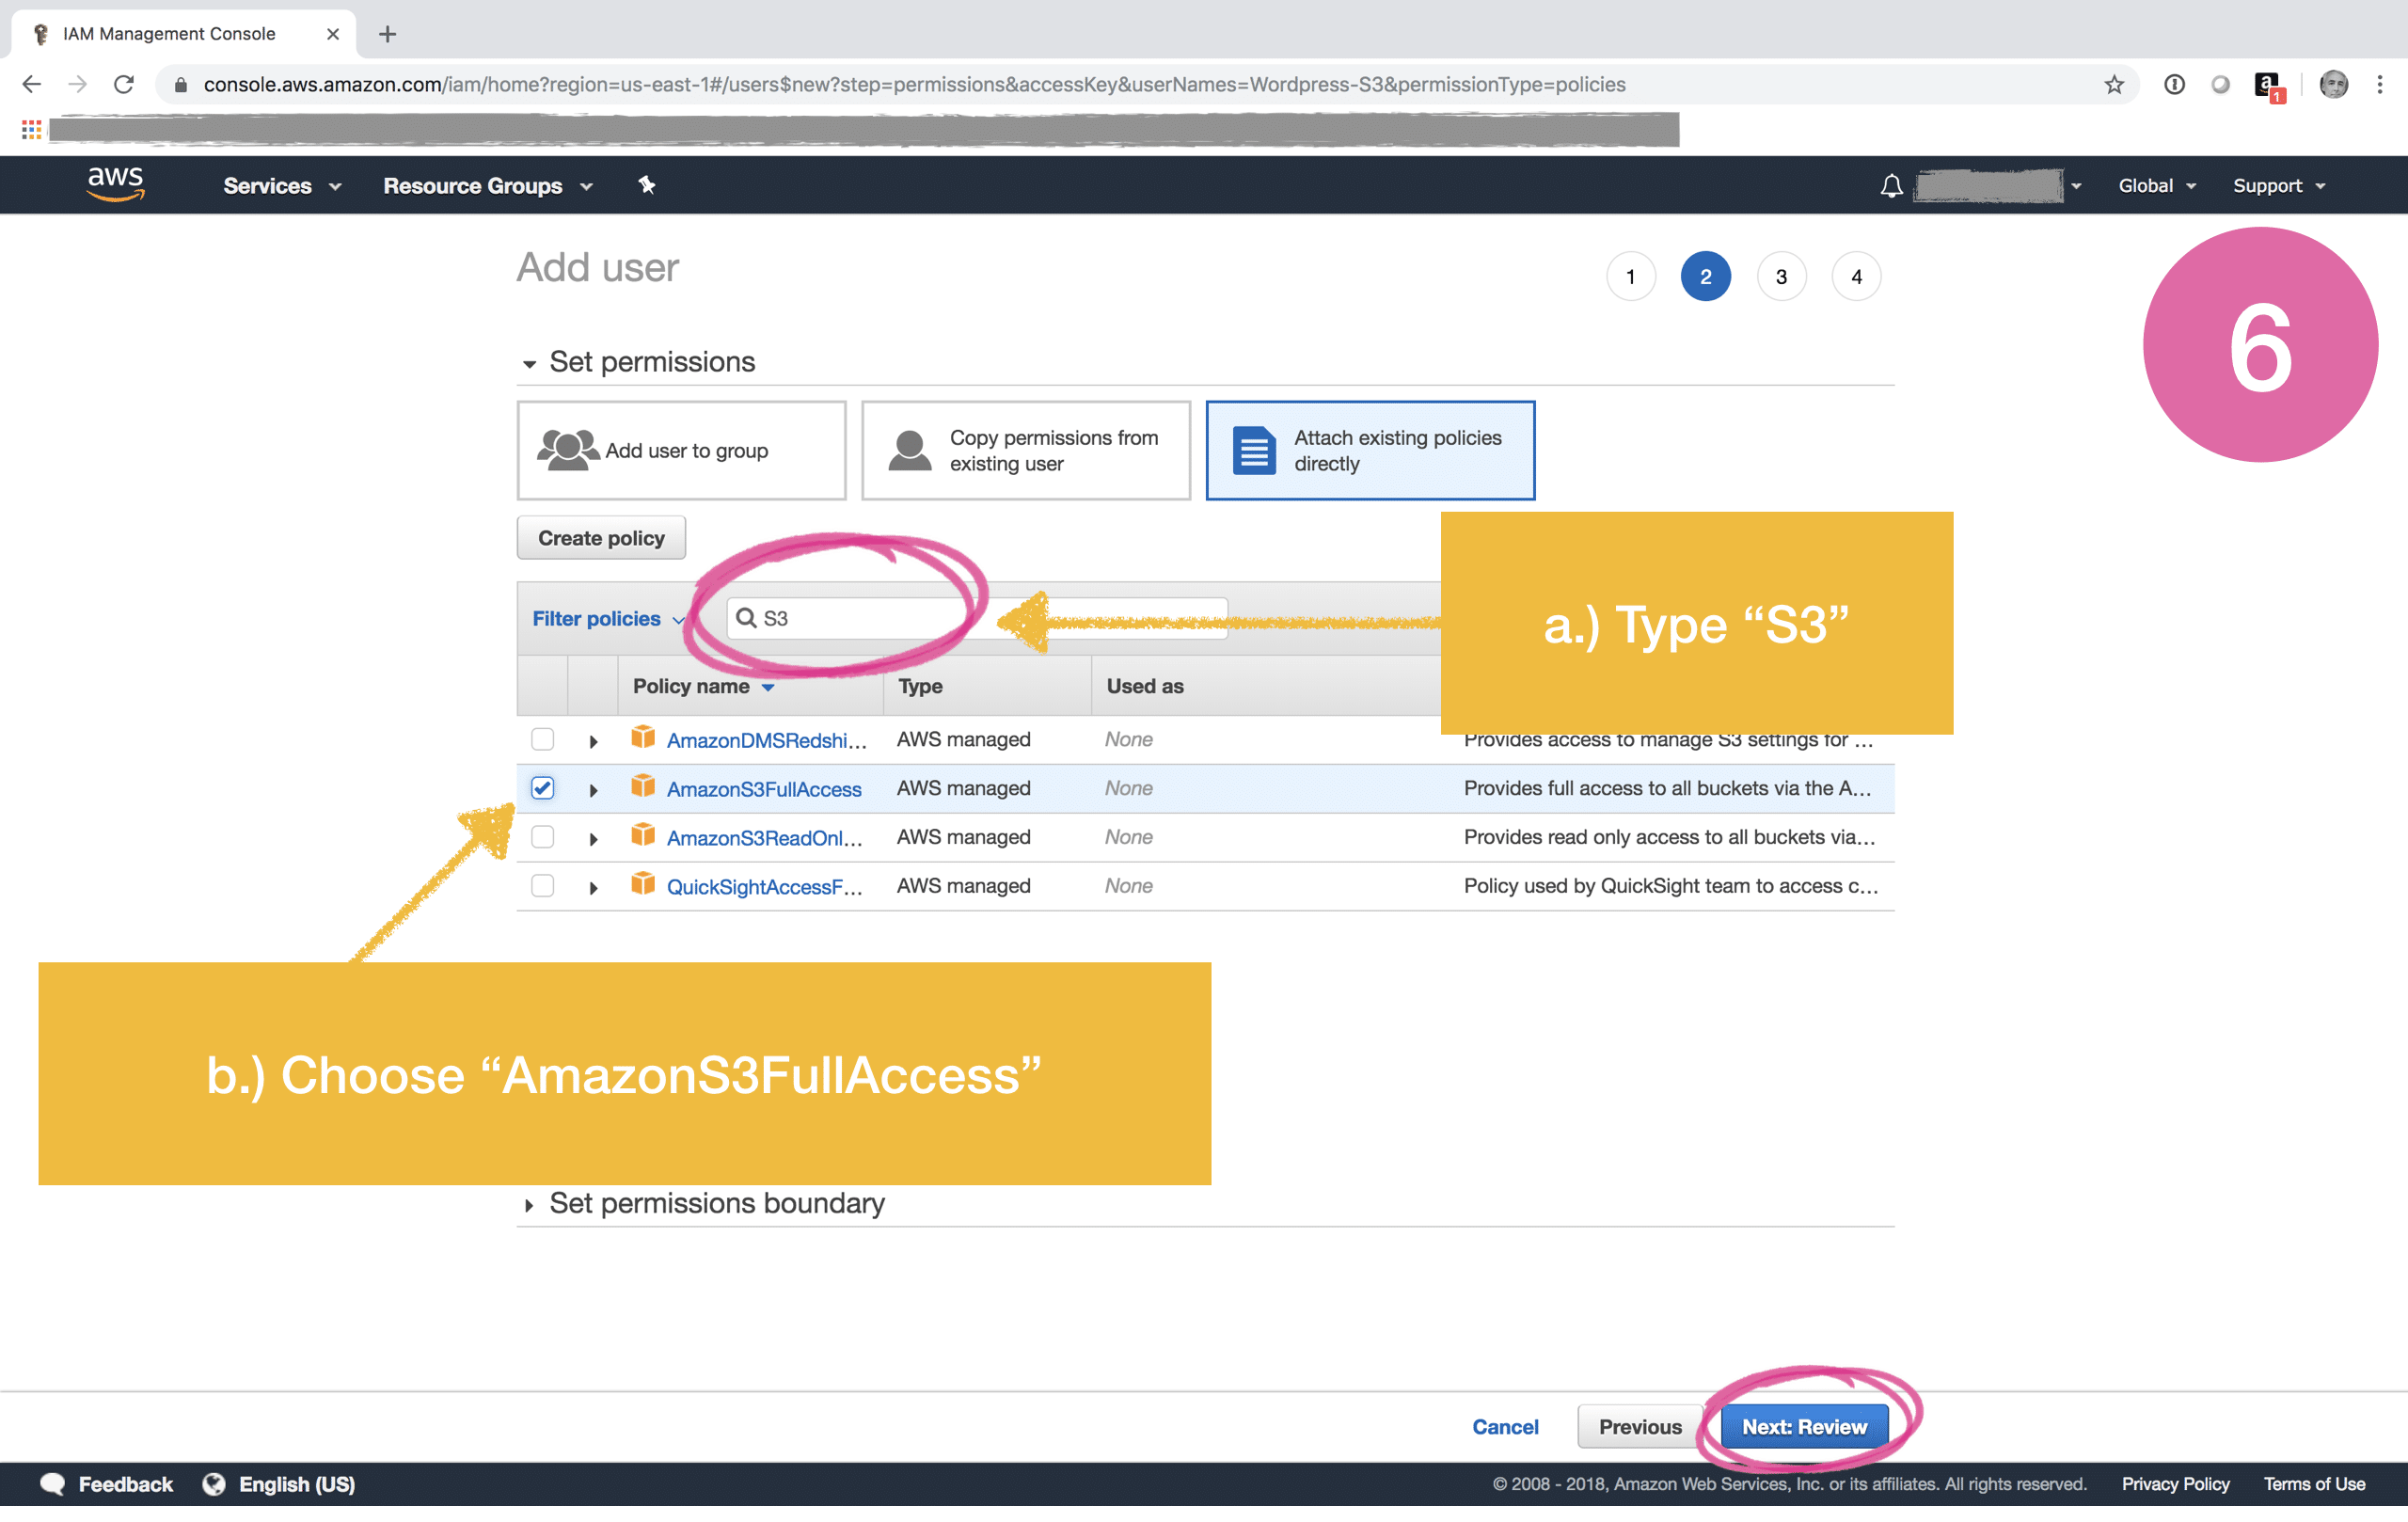The height and width of the screenshot is (1522, 2408).
Task: Open the new tab plus button
Action: coord(388,34)
